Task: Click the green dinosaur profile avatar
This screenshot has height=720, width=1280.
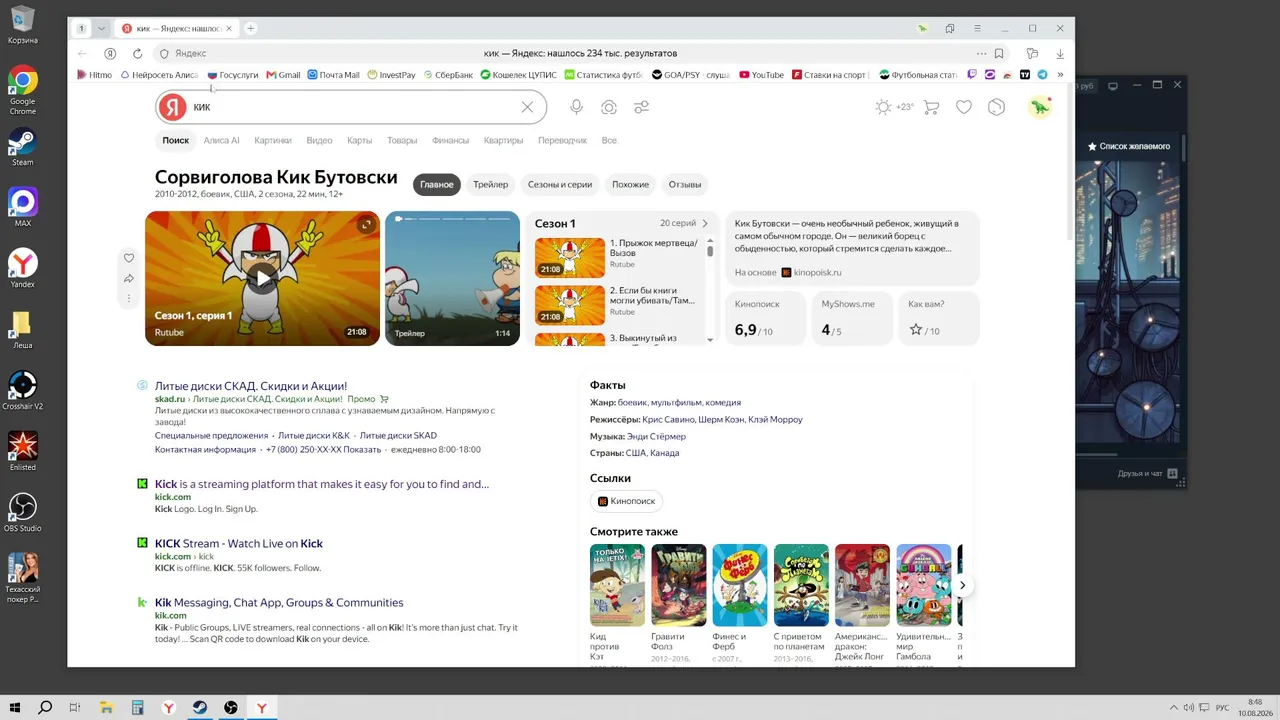Action: (1040, 107)
